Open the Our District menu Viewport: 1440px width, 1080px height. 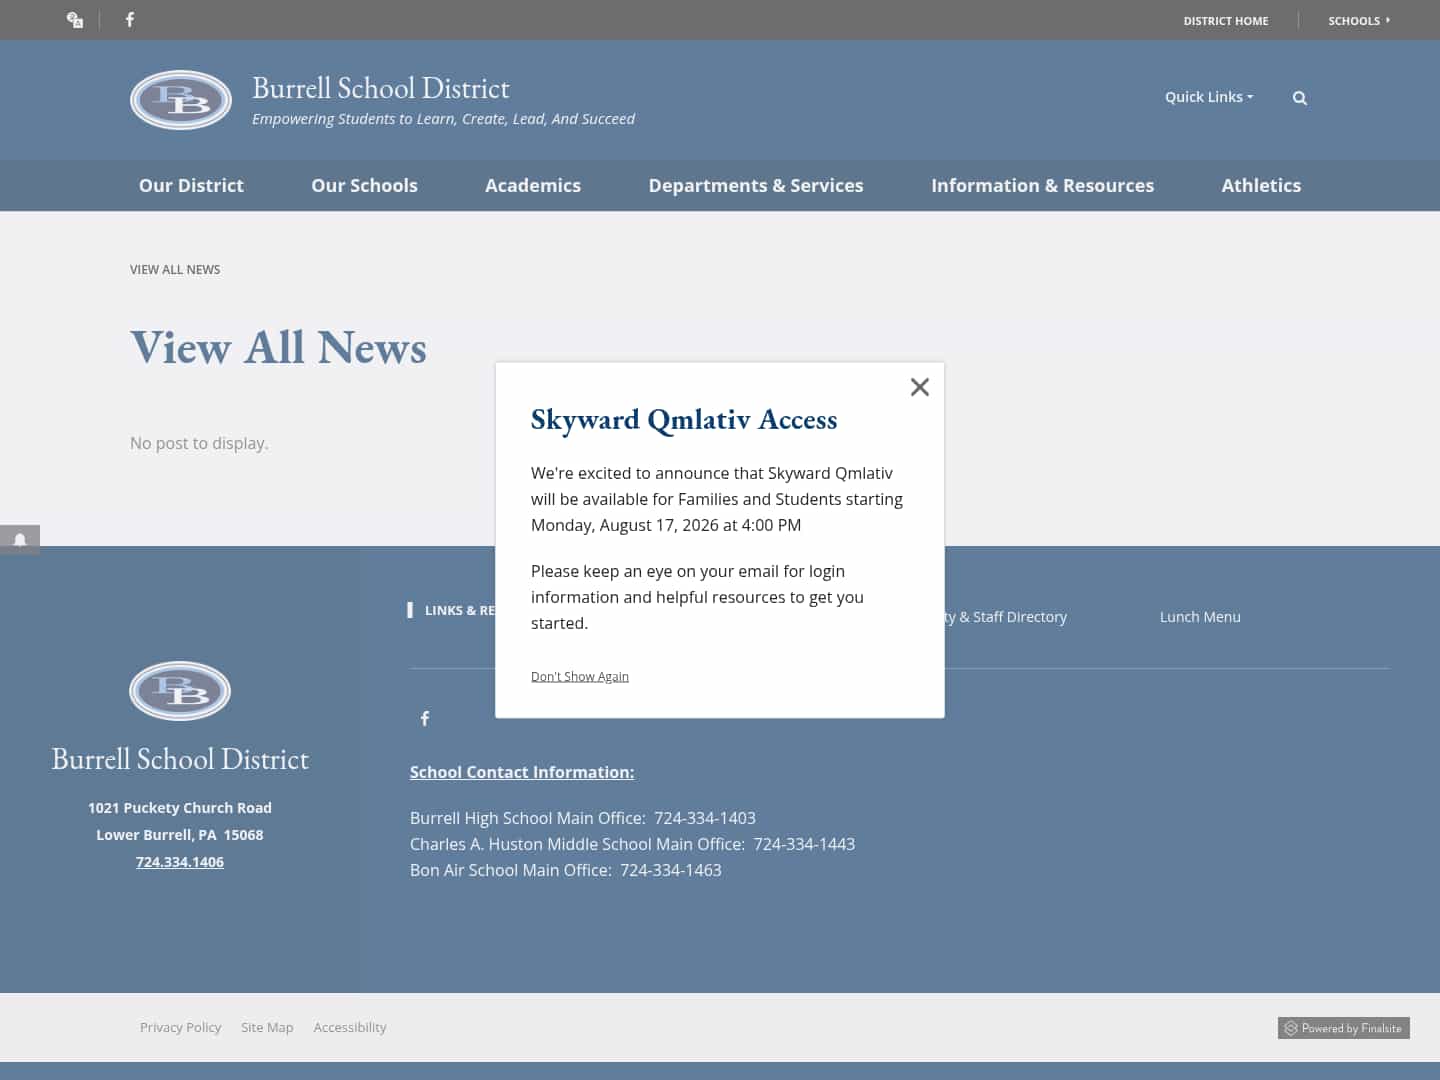point(191,185)
